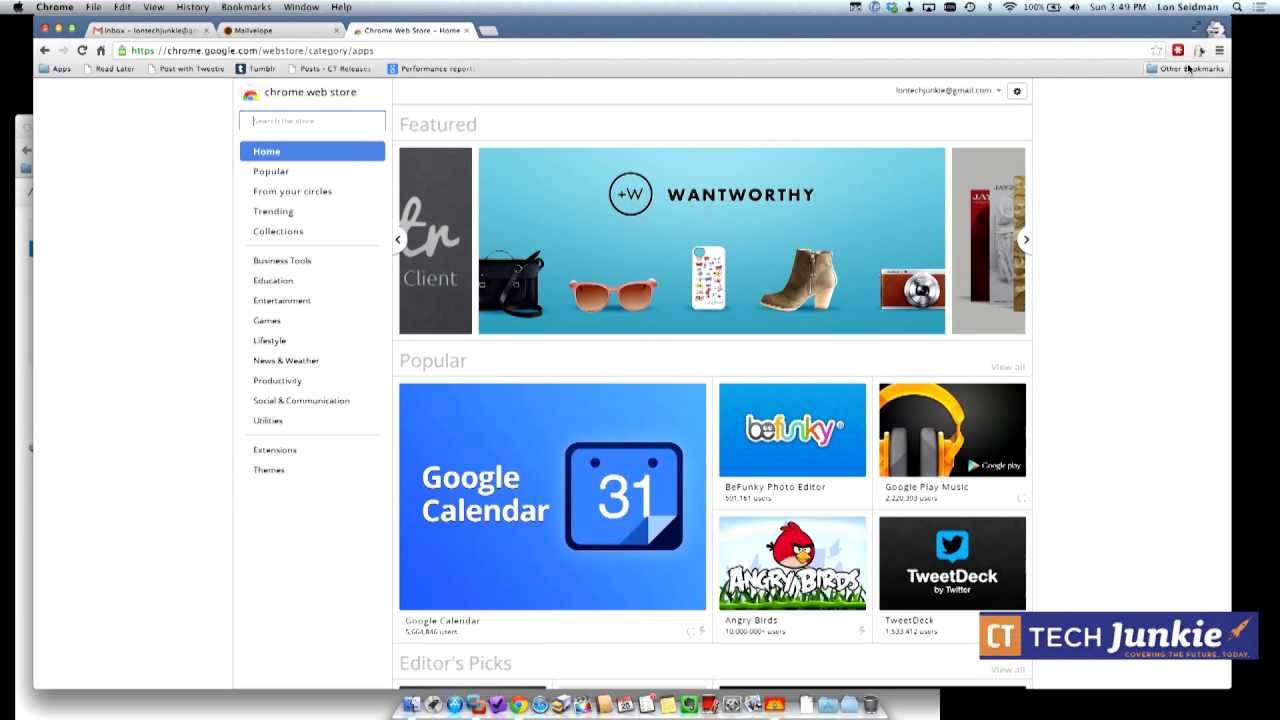This screenshot has height=720, width=1280.
Task: Show next featured item with right arrow
Action: click(x=1026, y=240)
